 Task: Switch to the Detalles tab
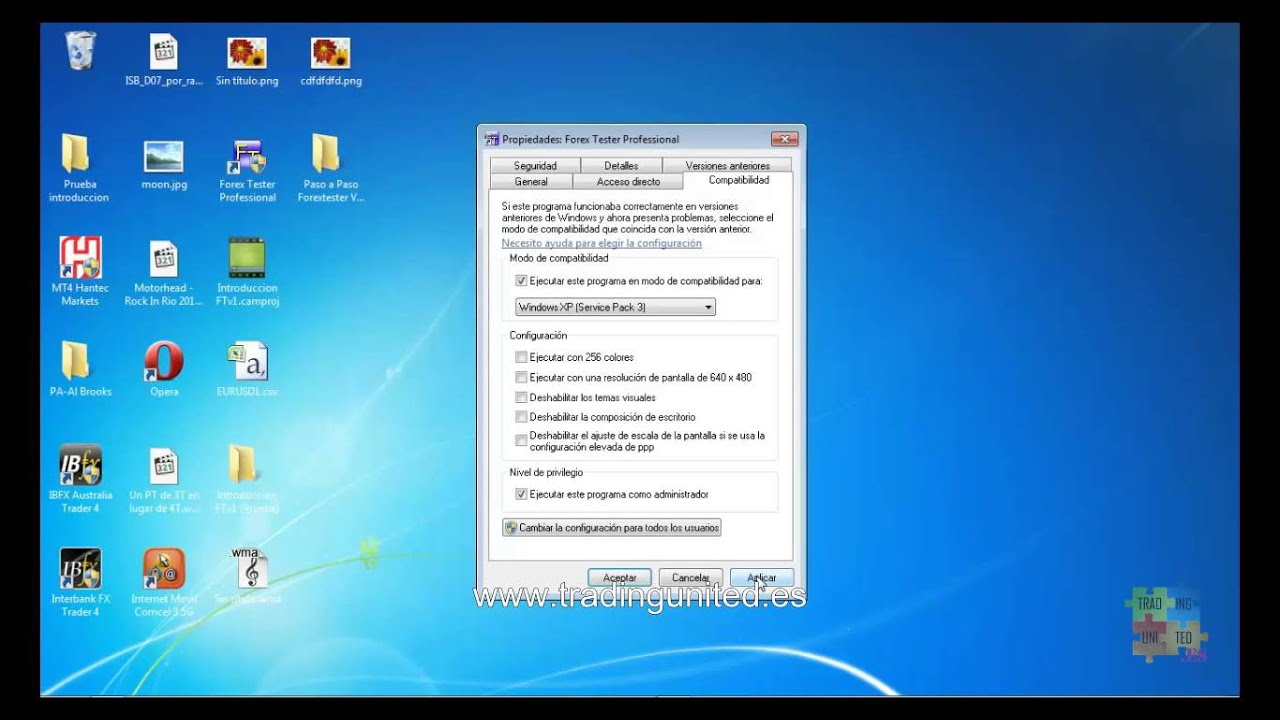click(621, 166)
